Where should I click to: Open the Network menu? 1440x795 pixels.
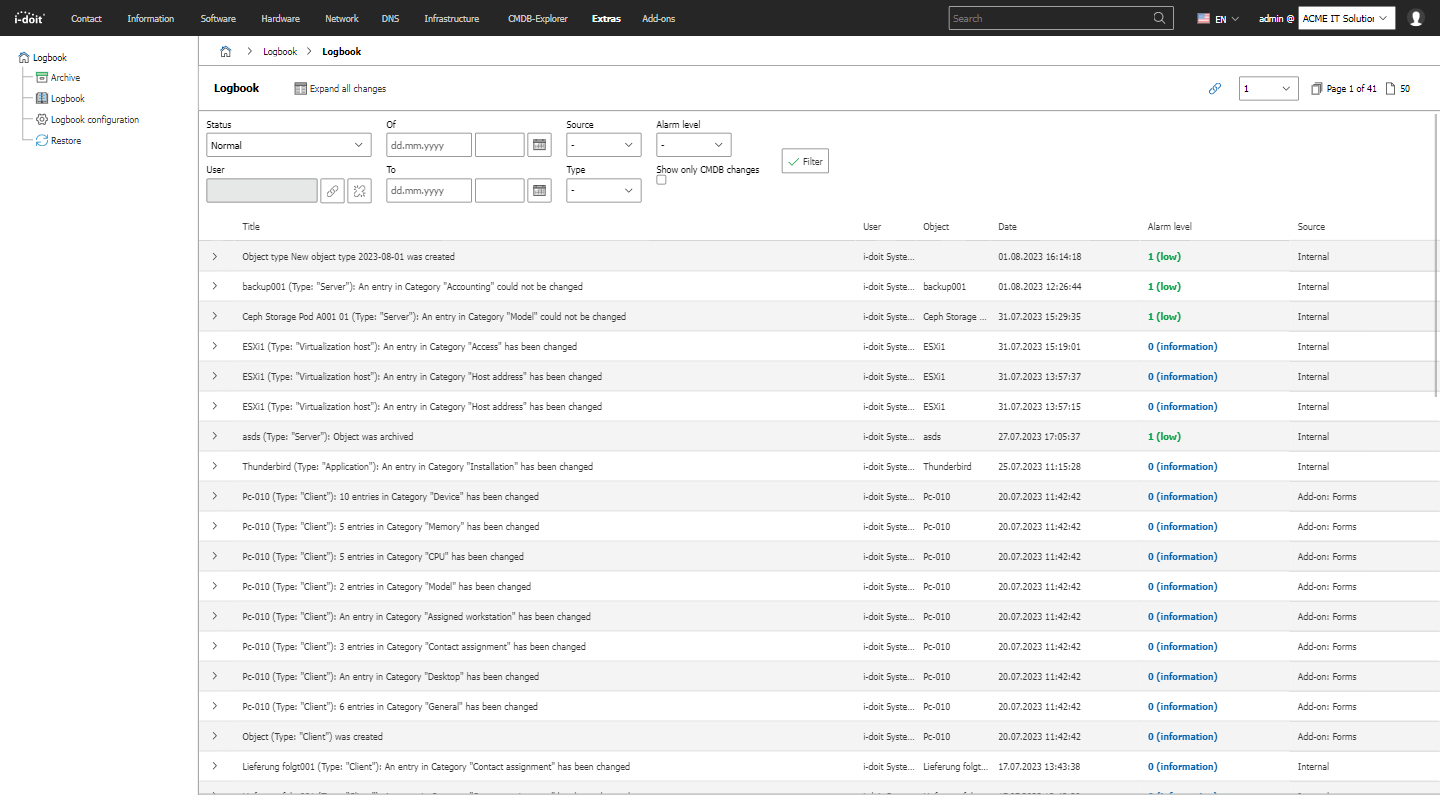[x=342, y=18]
